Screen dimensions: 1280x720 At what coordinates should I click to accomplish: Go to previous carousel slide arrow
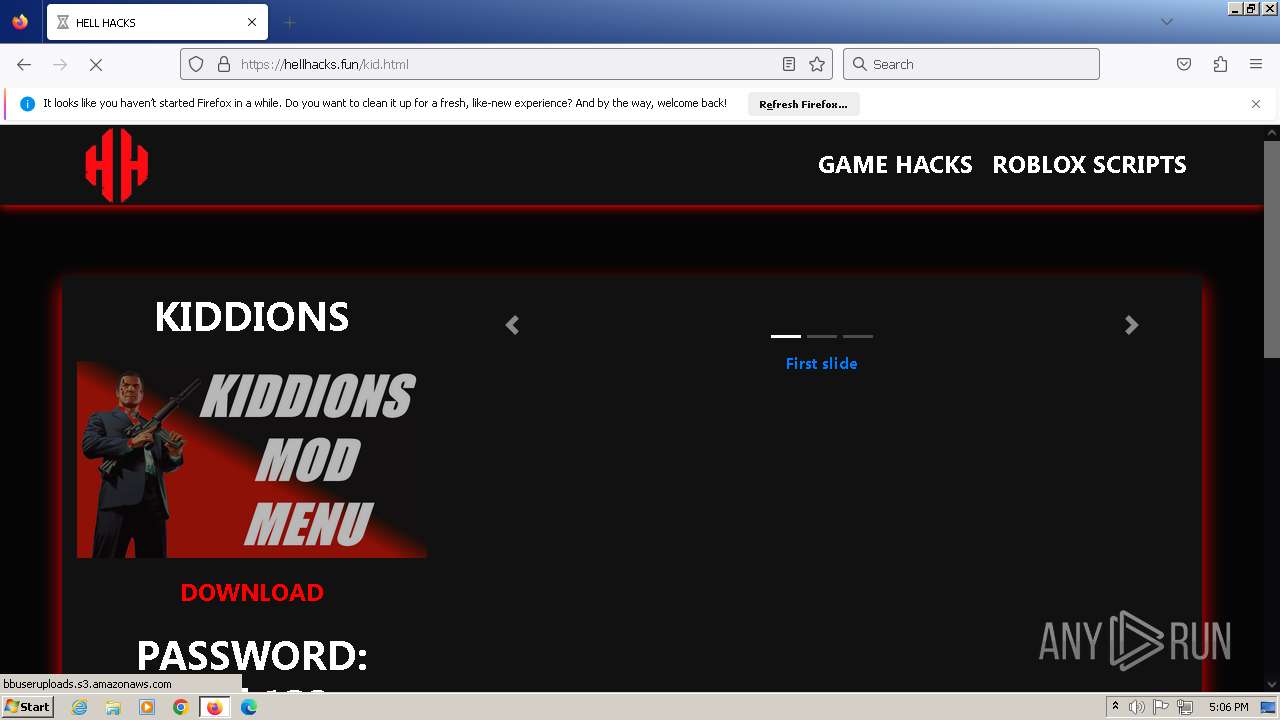pos(512,325)
